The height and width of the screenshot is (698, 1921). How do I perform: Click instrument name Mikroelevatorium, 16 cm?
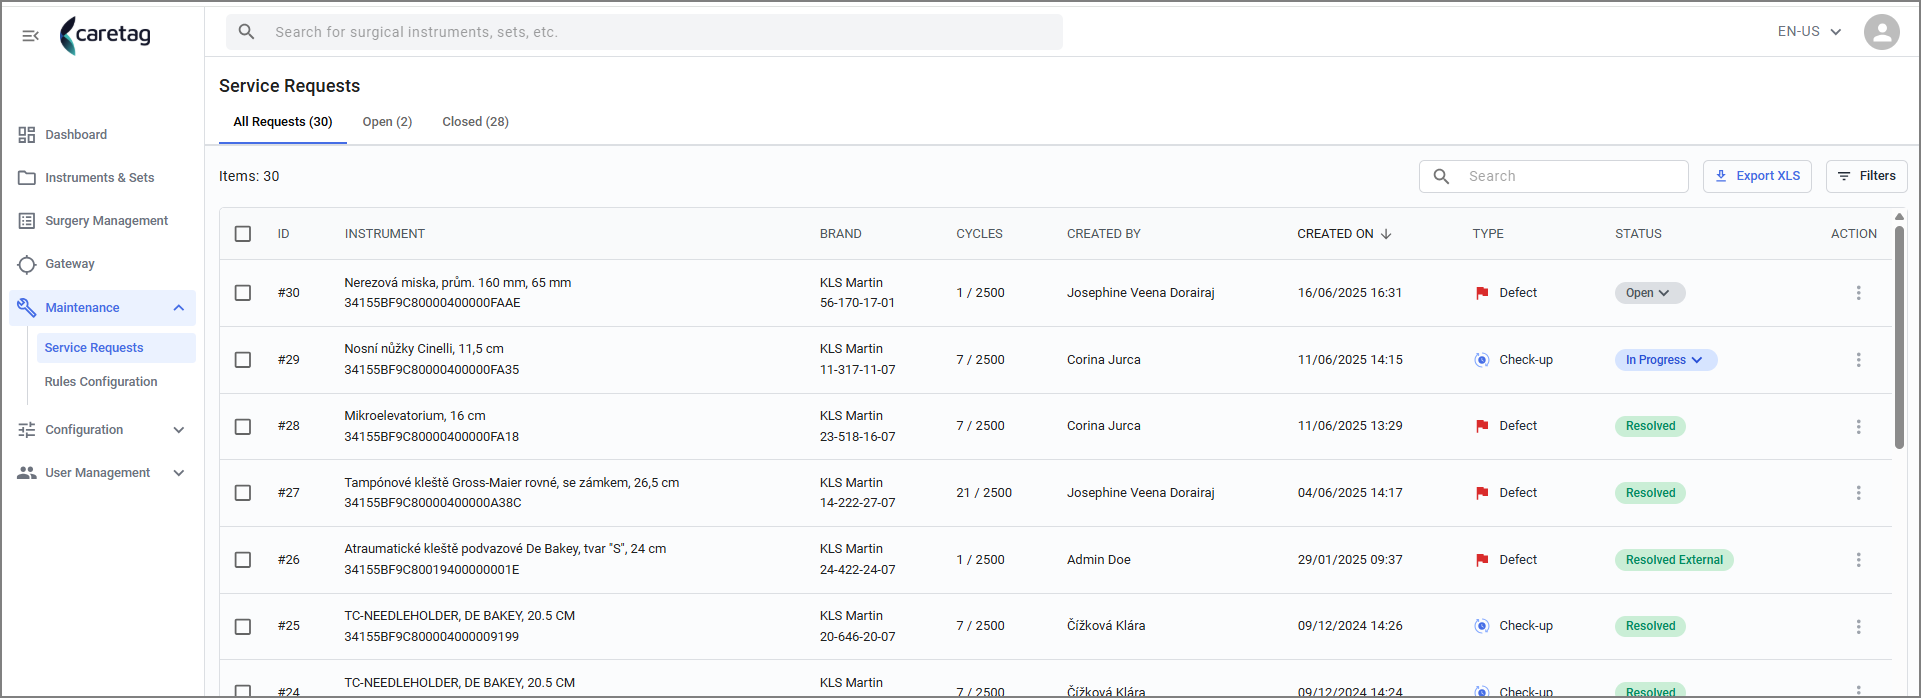click(415, 416)
